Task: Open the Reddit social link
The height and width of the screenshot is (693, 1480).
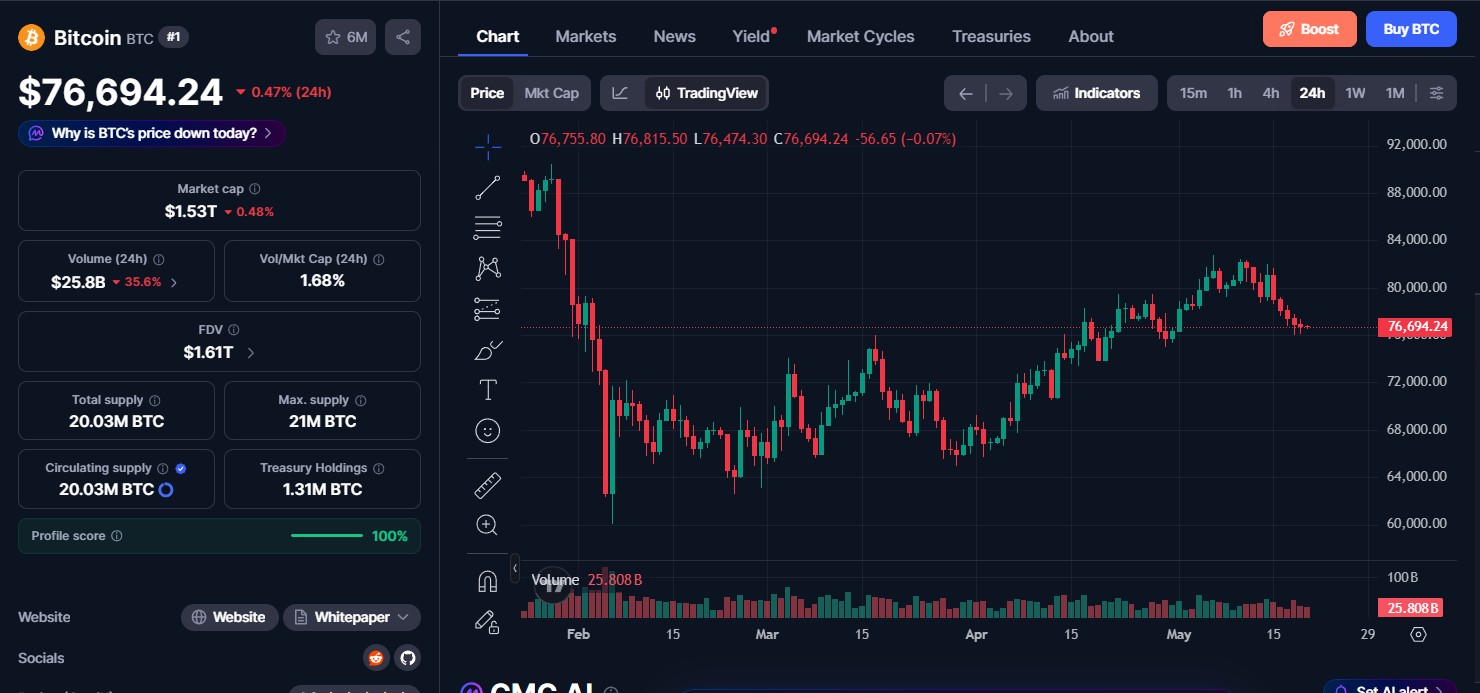Action: click(376, 658)
